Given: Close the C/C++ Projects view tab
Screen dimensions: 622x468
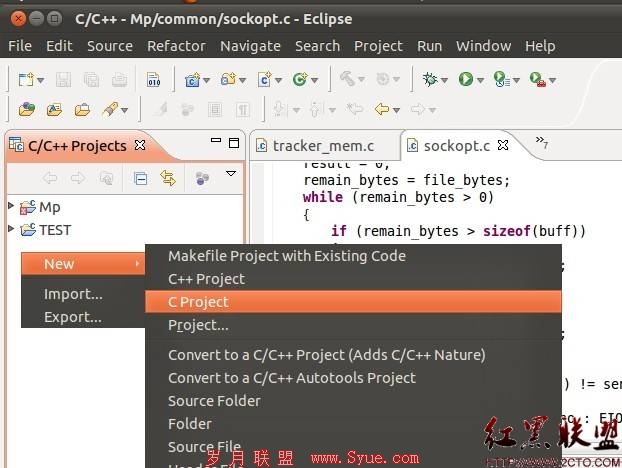Looking at the screenshot, I should pos(140,145).
